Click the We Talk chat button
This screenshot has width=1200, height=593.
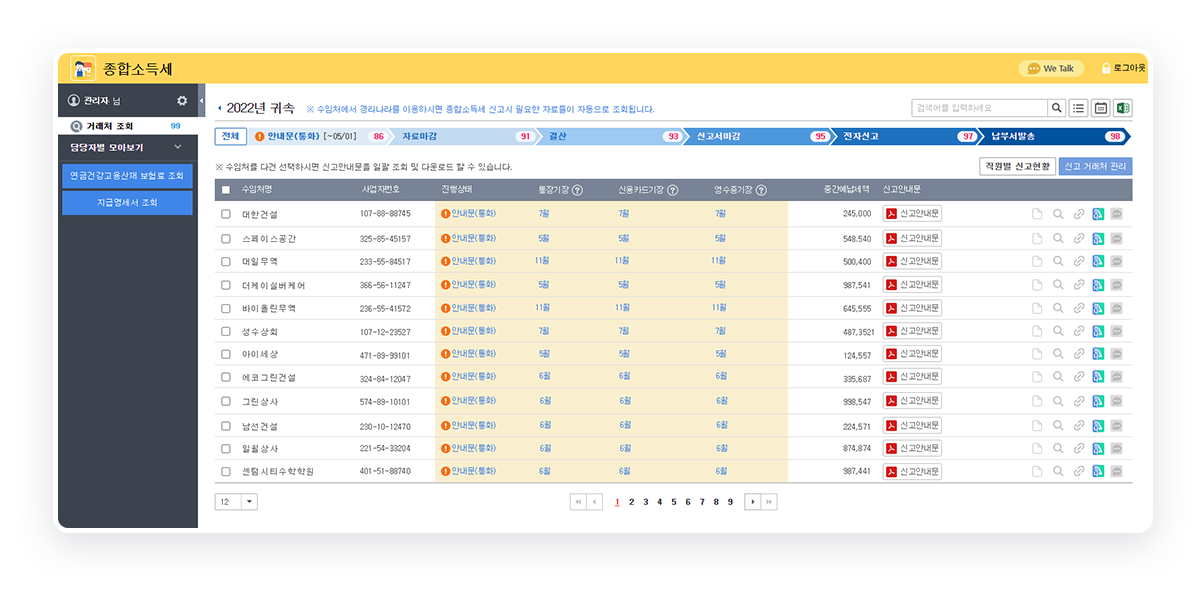(1050, 68)
